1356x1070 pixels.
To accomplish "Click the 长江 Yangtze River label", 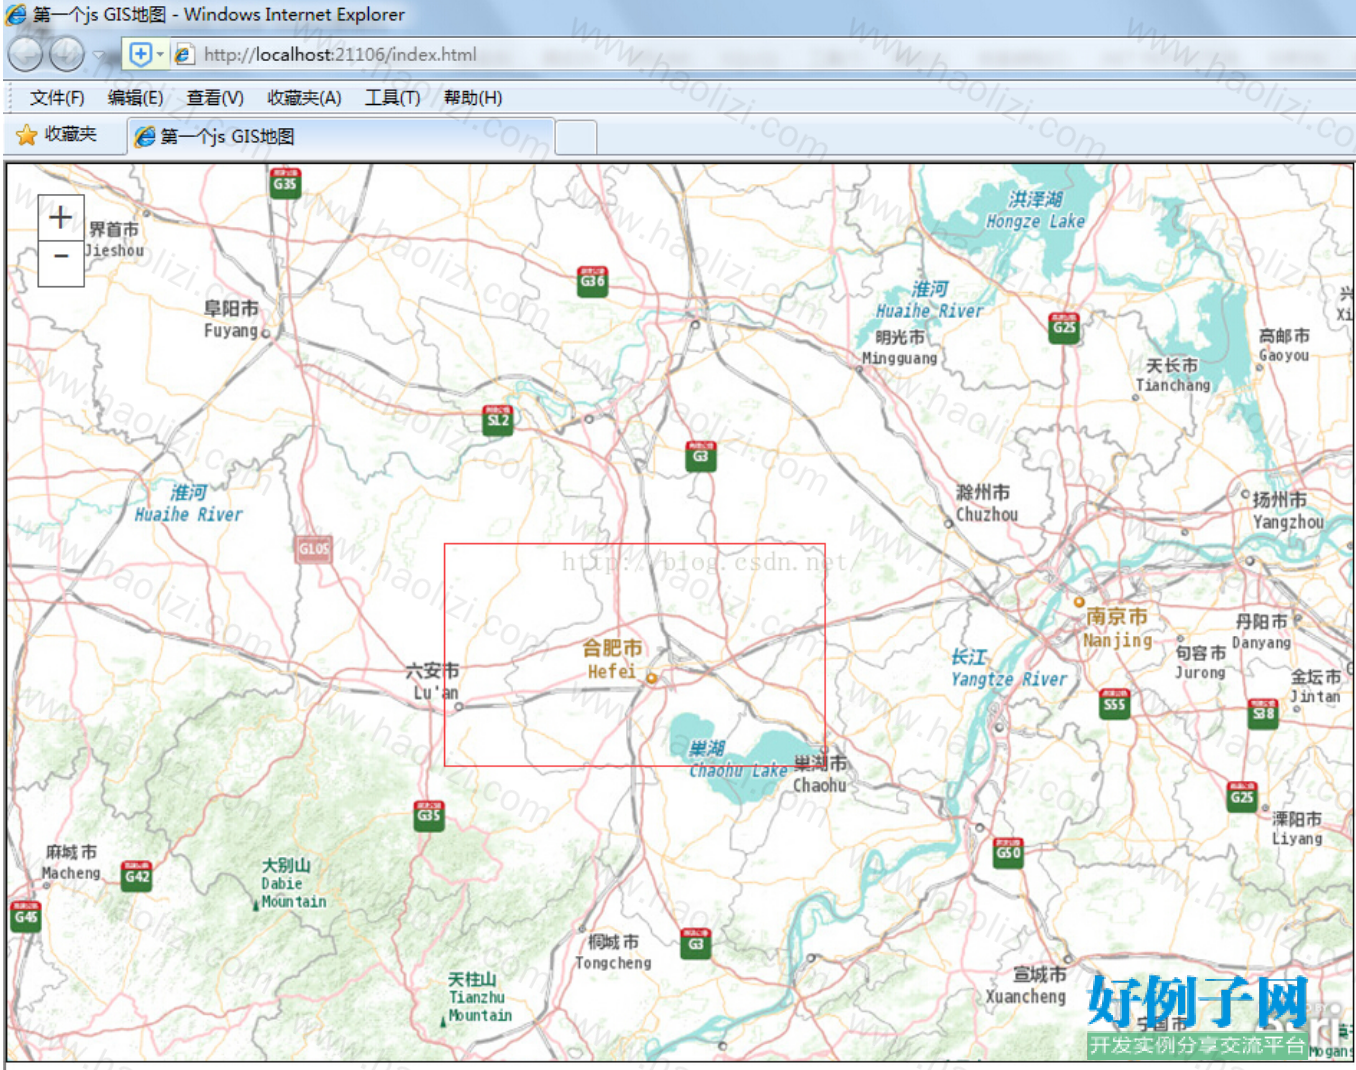I will (1008, 668).
